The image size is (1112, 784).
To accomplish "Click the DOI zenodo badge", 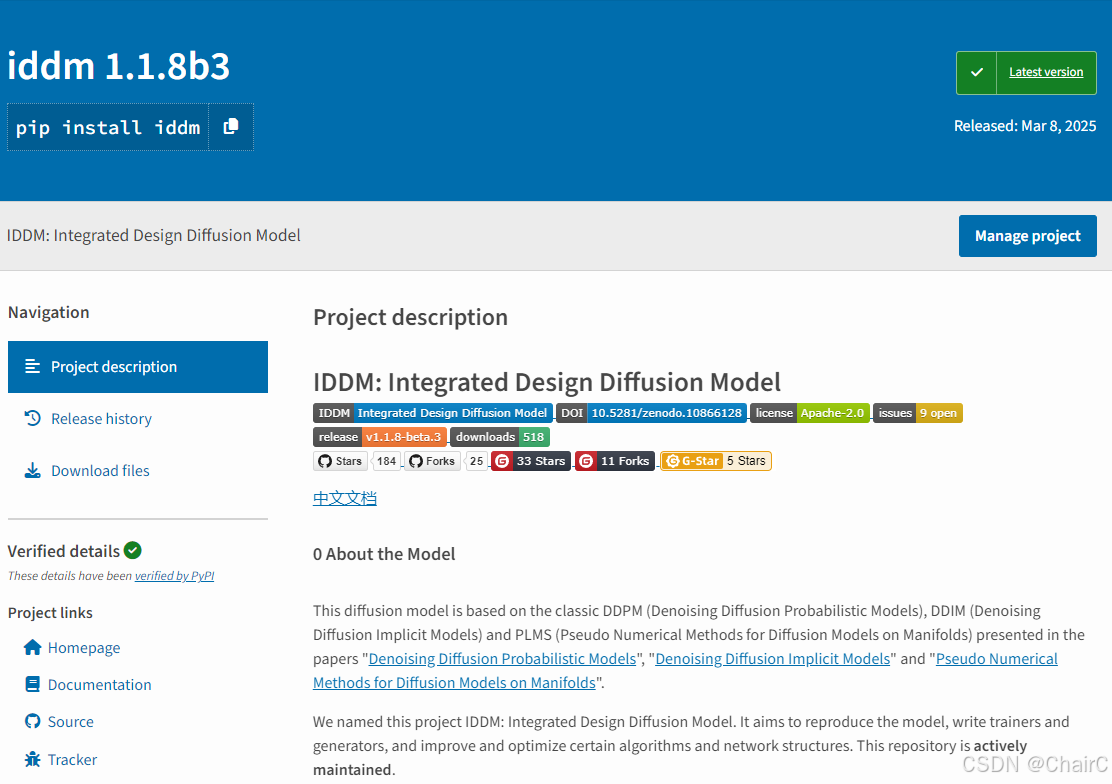I will point(651,413).
